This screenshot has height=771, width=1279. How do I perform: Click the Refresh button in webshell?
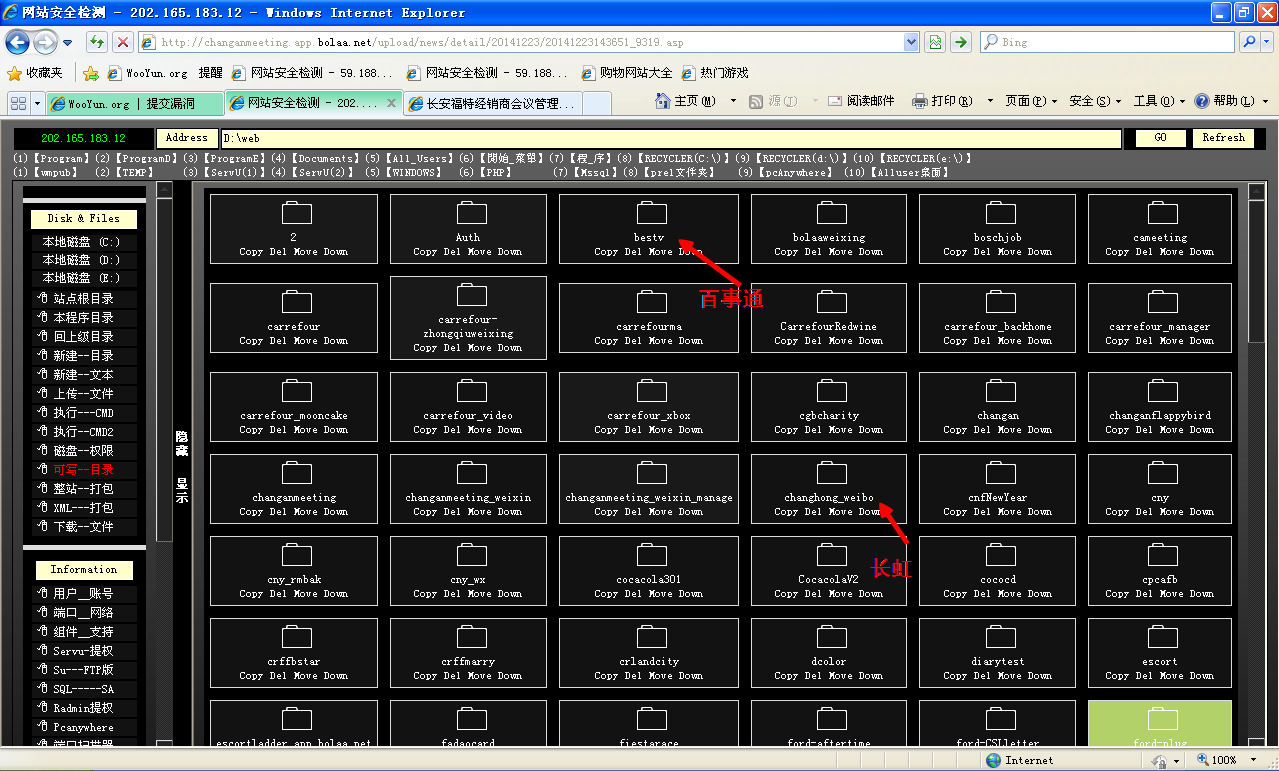(1224, 138)
